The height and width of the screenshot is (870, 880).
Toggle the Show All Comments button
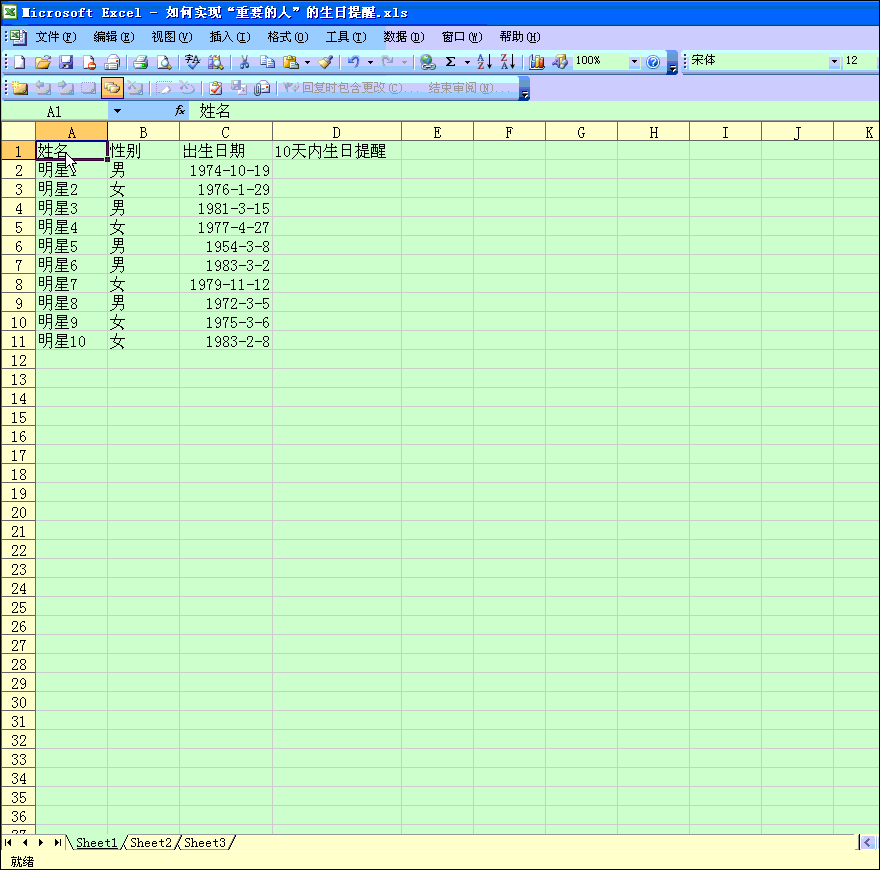[112, 88]
